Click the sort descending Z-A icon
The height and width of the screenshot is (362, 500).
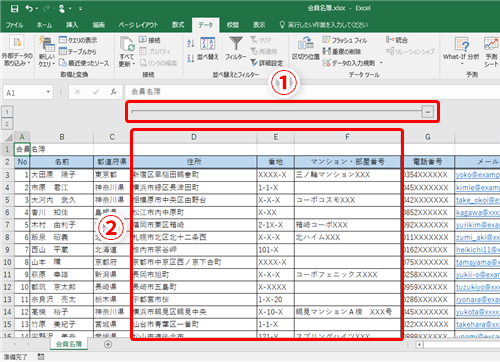coord(191,58)
